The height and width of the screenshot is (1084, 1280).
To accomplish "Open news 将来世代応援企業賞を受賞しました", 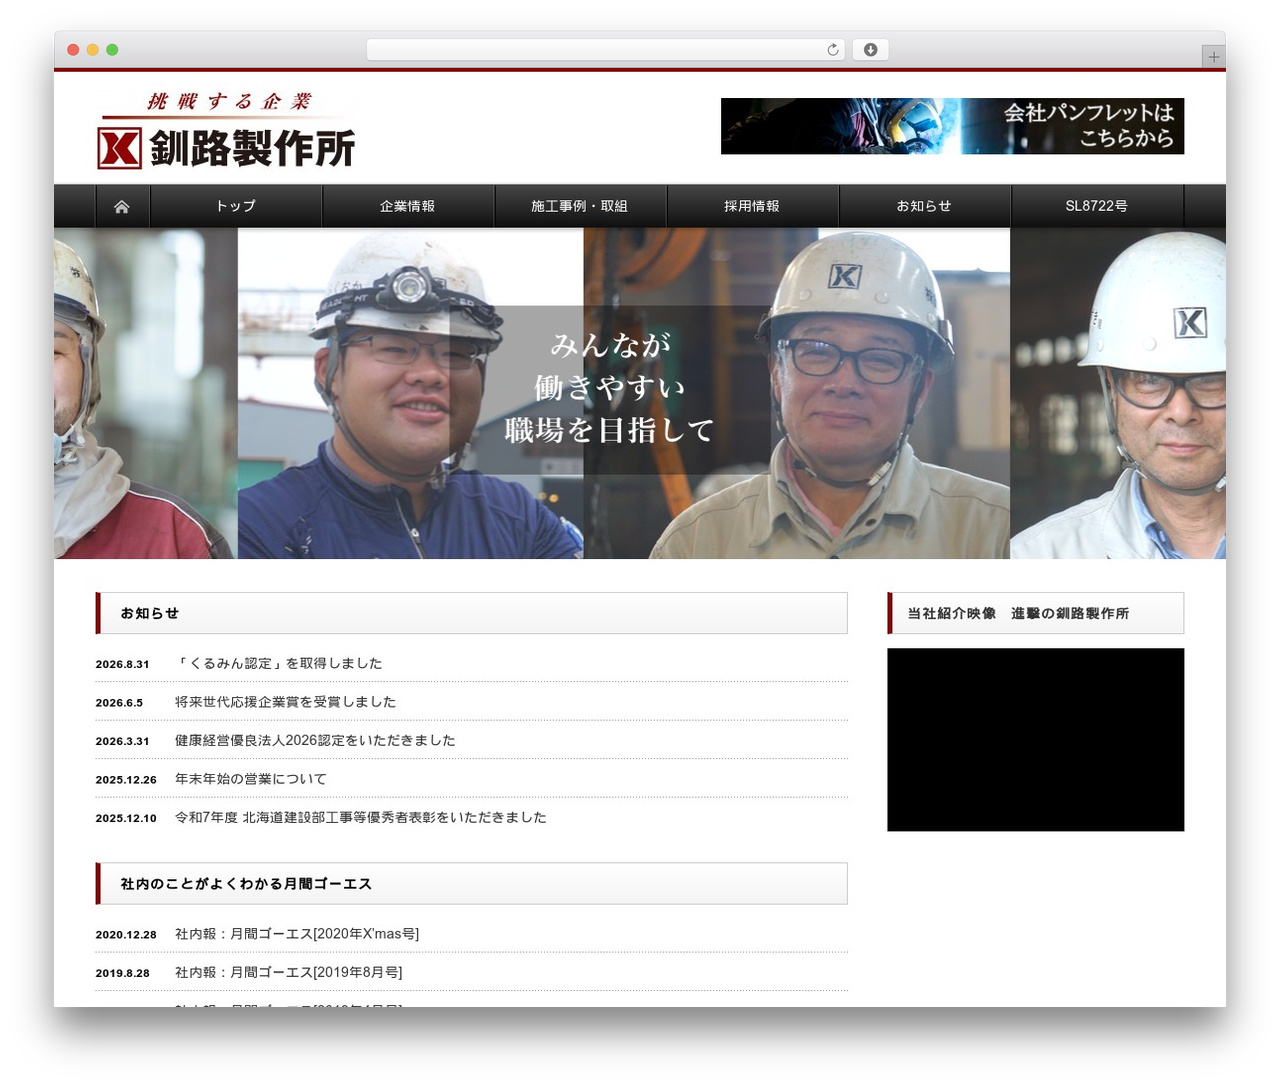I will click(285, 702).
